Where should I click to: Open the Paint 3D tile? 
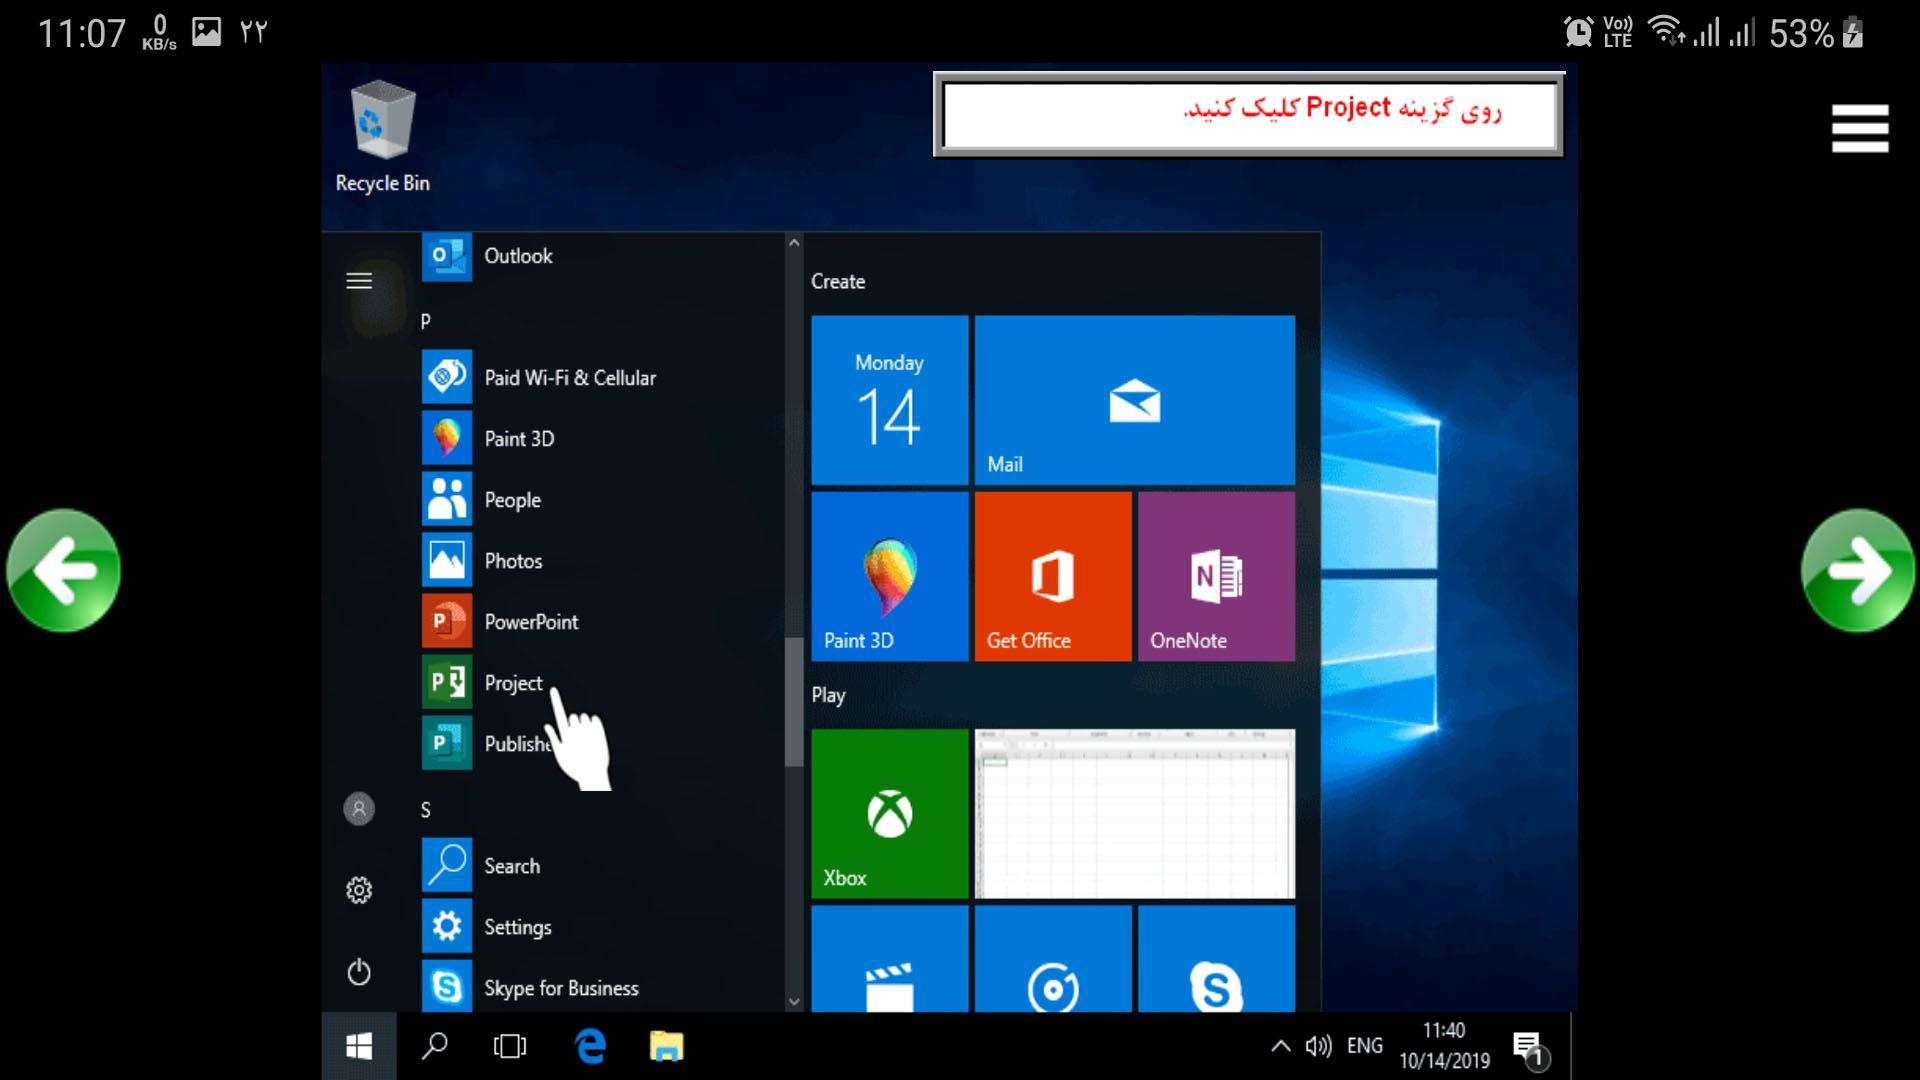click(889, 576)
